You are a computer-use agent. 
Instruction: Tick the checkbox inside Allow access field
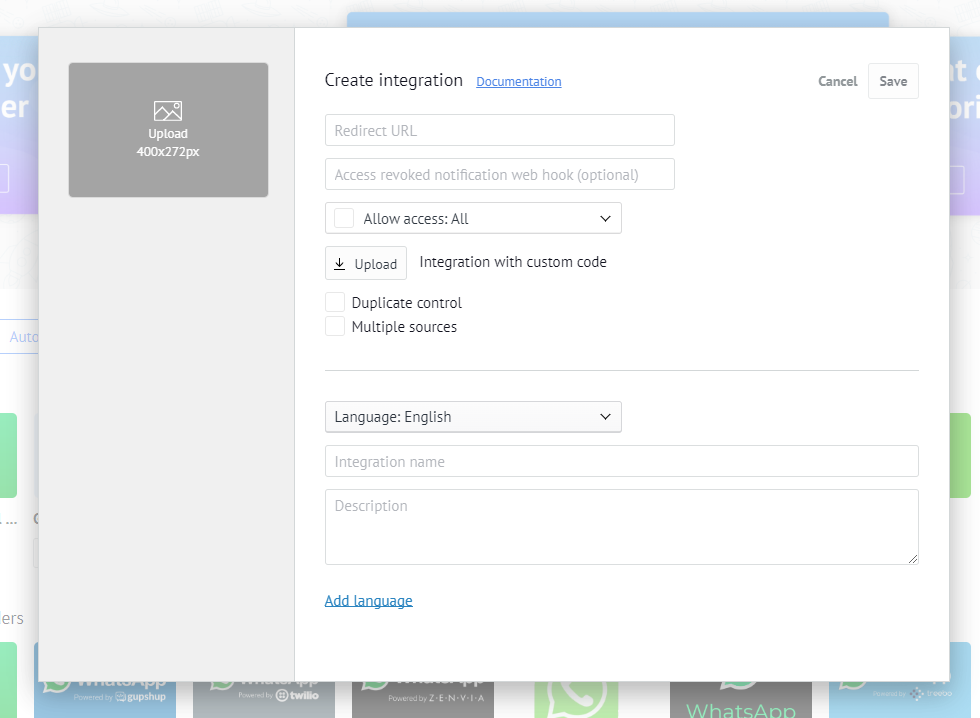point(344,218)
